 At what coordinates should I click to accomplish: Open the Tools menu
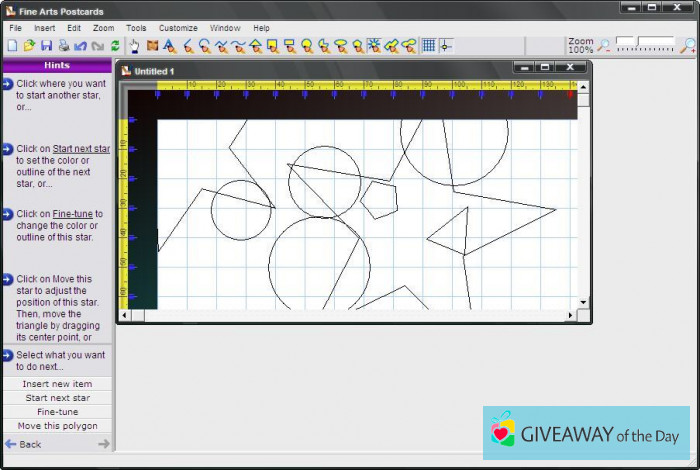click(136, 28)
